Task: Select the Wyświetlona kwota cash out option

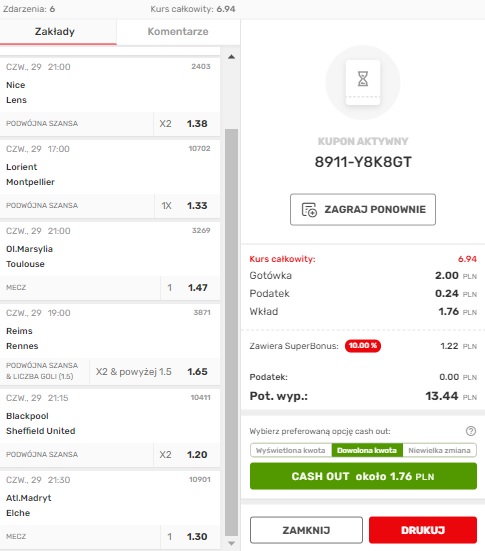Action: (x=291, y=450)
